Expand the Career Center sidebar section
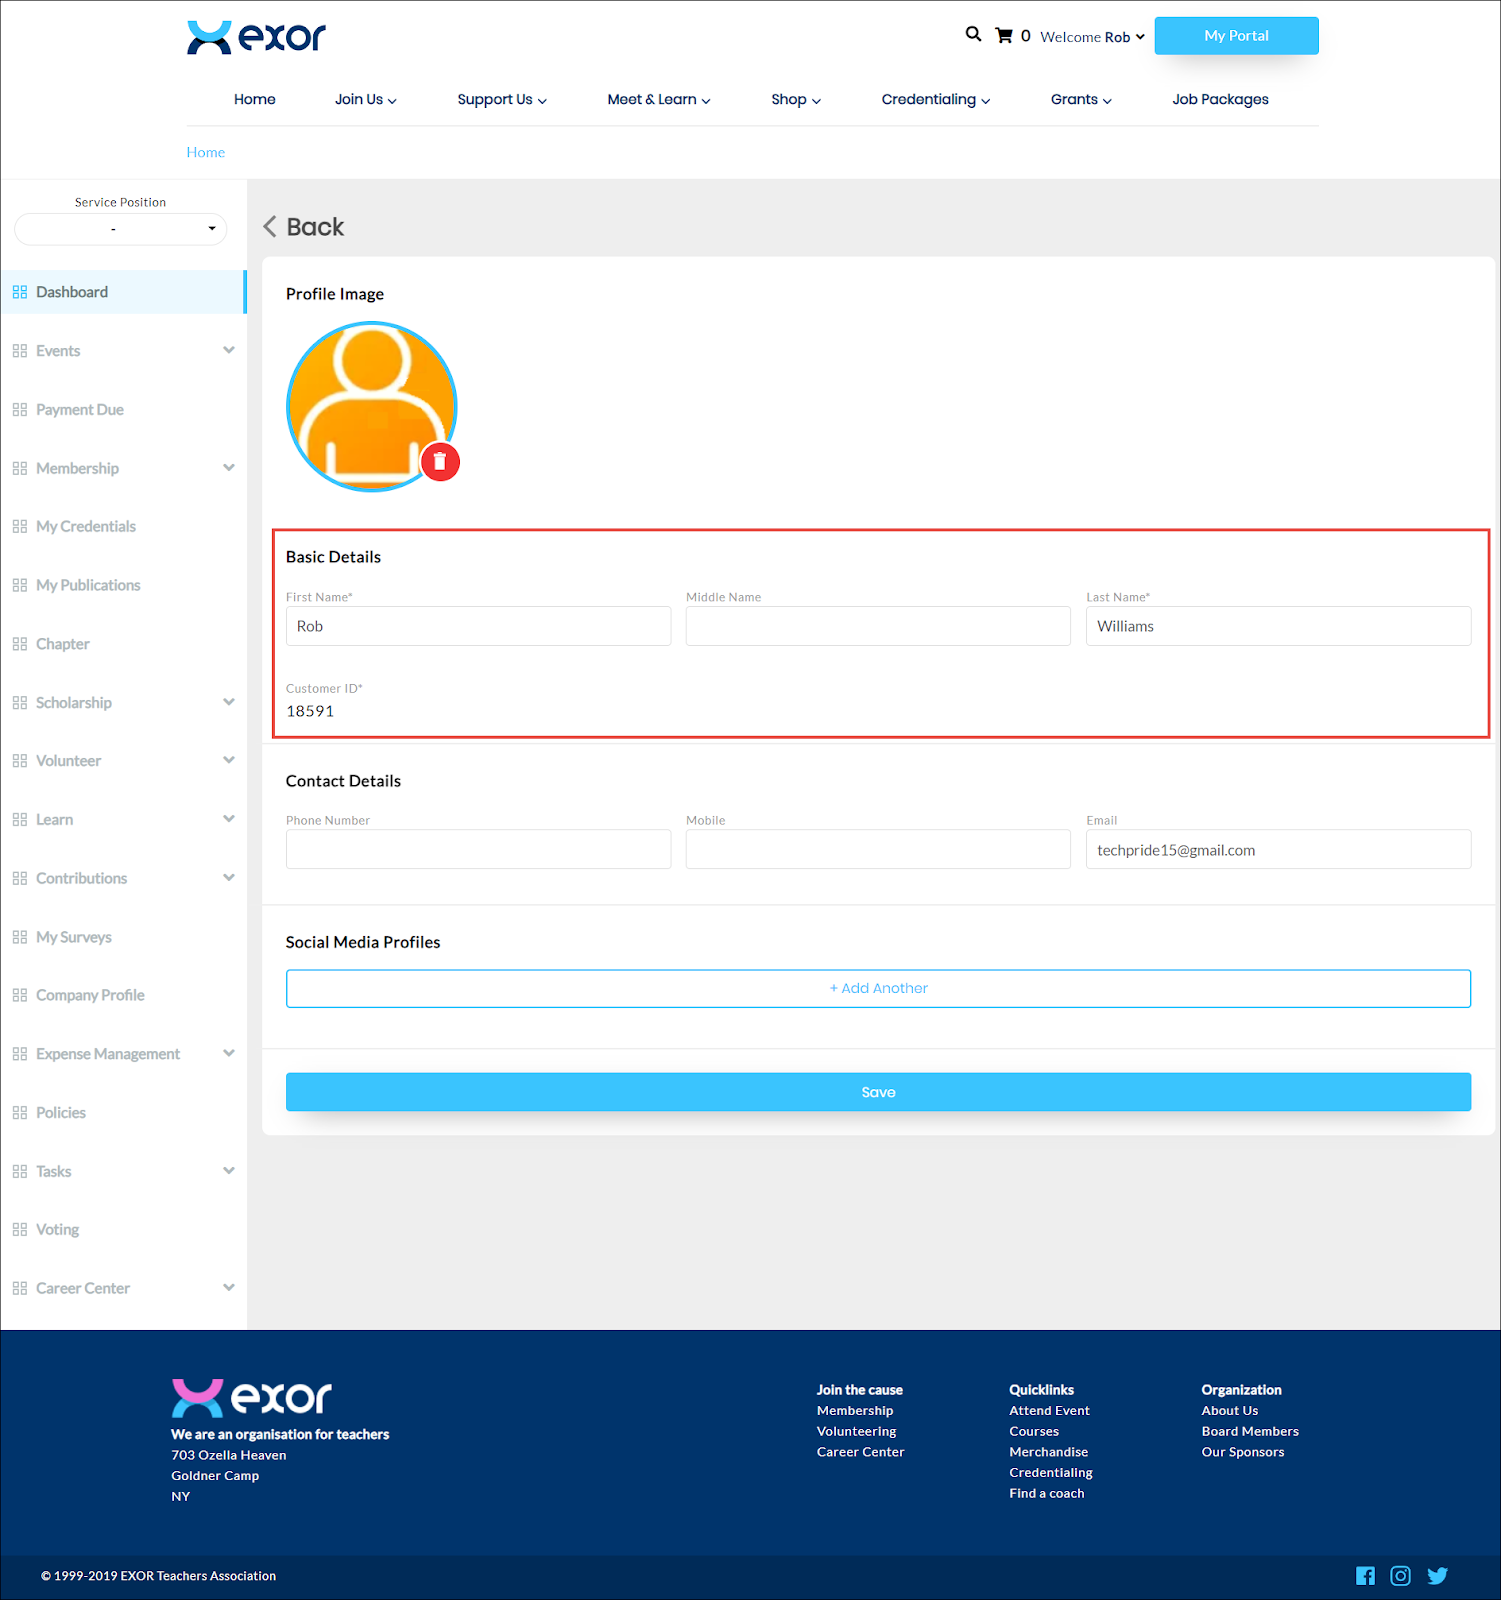 pos(229,1288)
